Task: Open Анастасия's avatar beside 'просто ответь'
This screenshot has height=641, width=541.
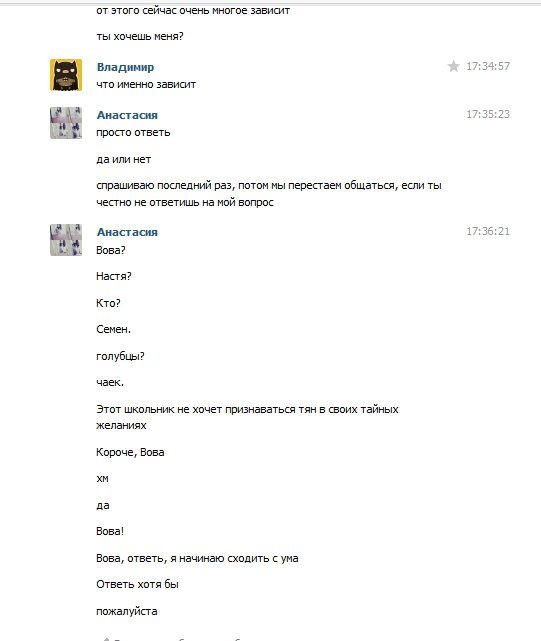Action: pos(66,123)
